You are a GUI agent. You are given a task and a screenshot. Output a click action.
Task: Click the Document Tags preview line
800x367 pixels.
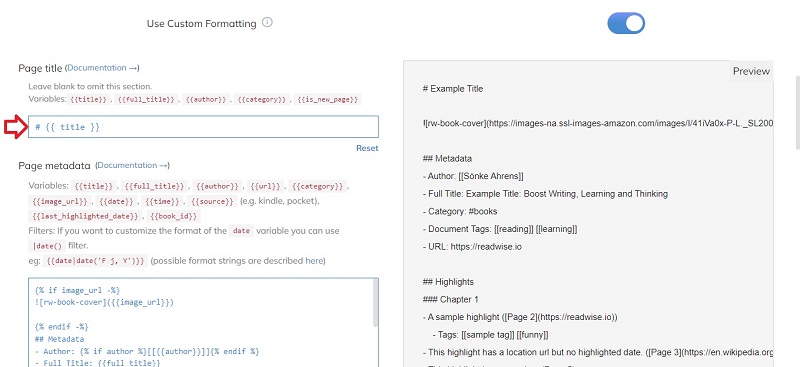coord(500,229)
